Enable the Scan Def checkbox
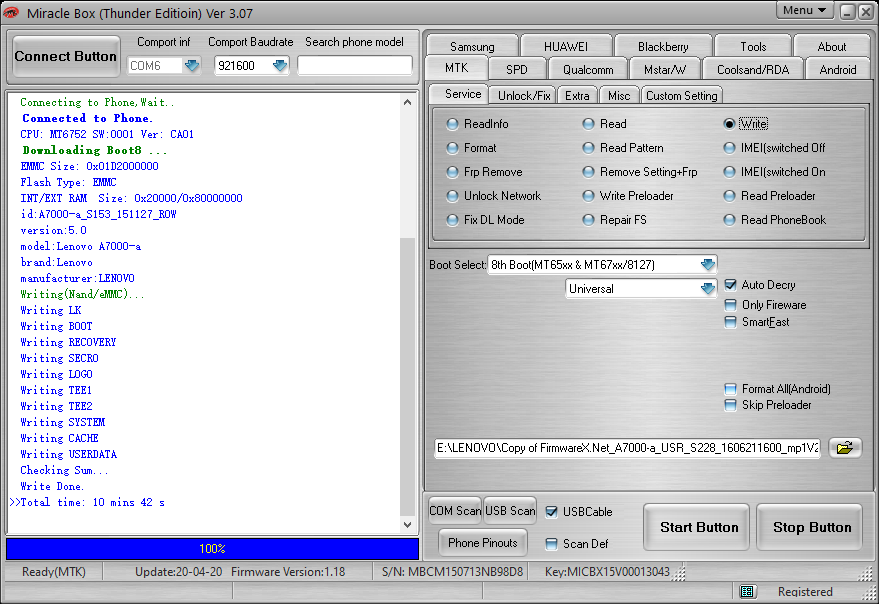The width and height of the screenshot is (879, 604). click(x=552, y=543)
